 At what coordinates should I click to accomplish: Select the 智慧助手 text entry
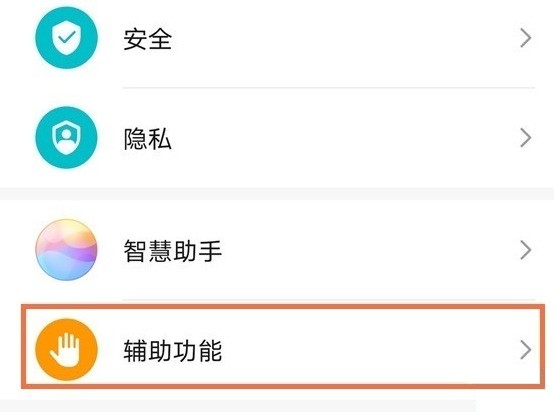[172, 251]
